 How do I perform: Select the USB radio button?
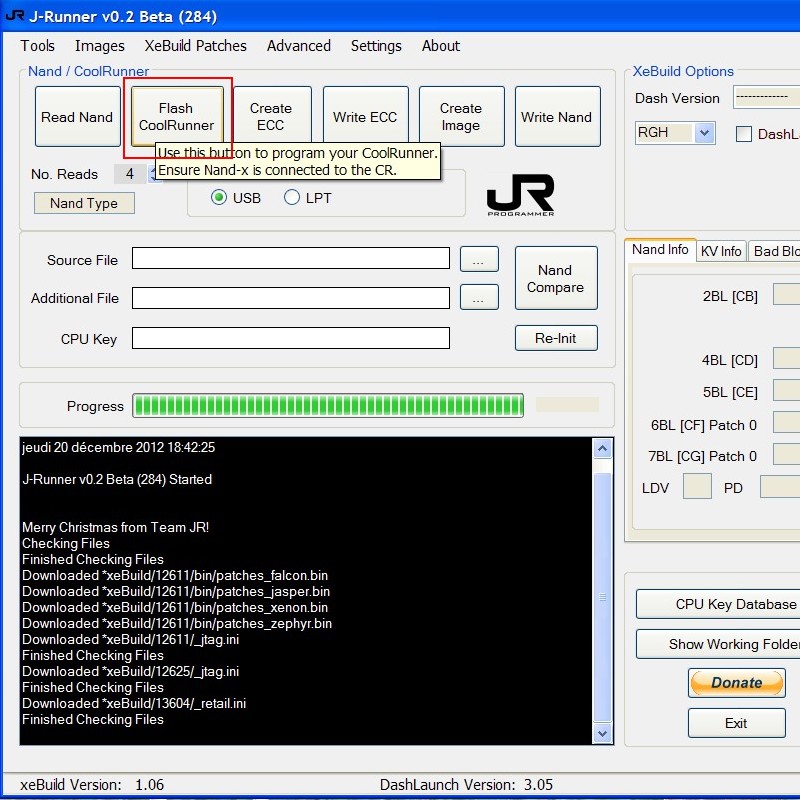[x=218, y=197]
